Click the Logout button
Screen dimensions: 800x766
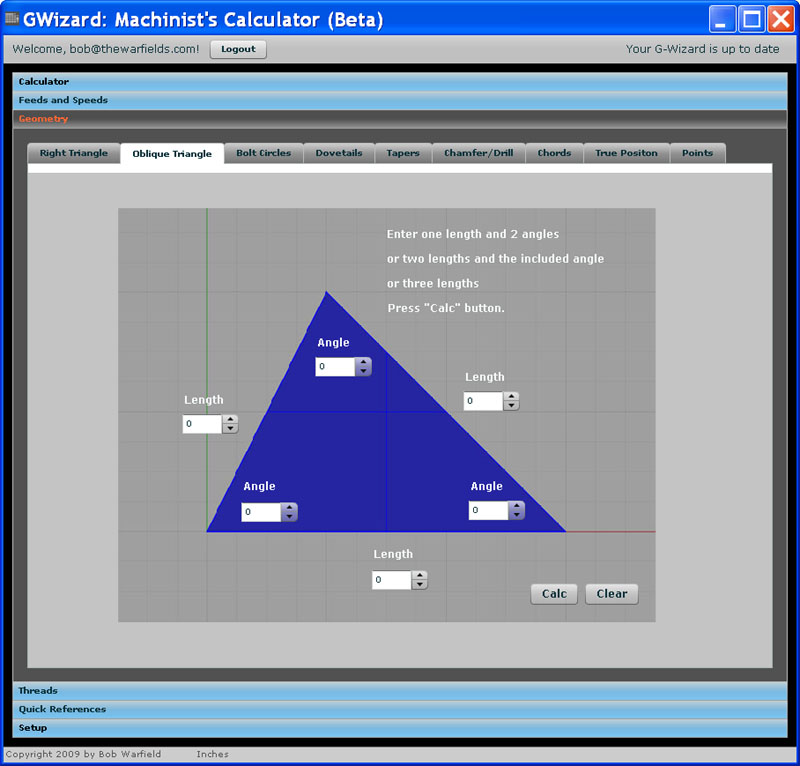[x=238, y=49]
